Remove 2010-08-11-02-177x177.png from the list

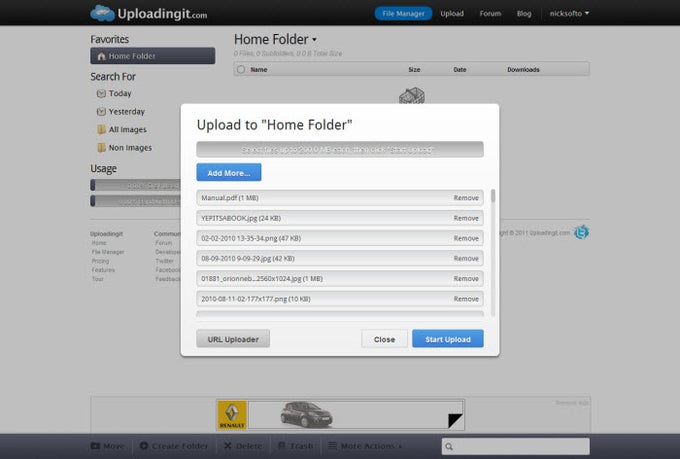[x=466, y=299]
